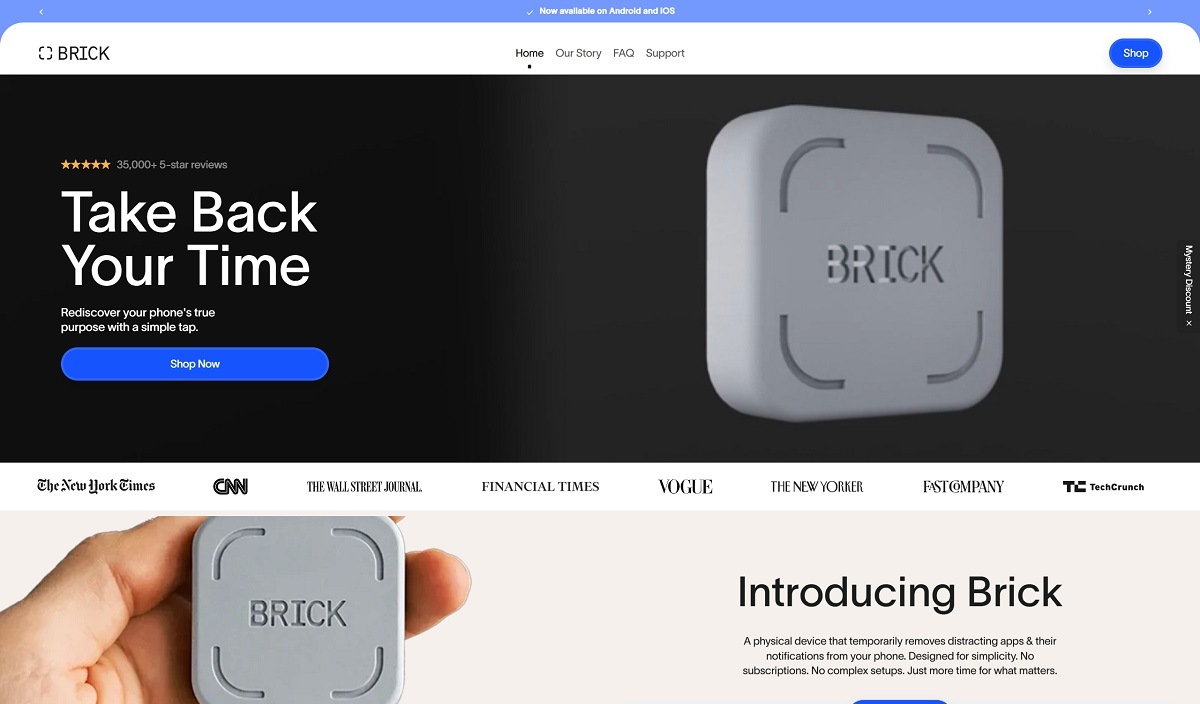Click The New York Times logo
This screenshot has width=1200, height=704.
click(x=96, y=486)
